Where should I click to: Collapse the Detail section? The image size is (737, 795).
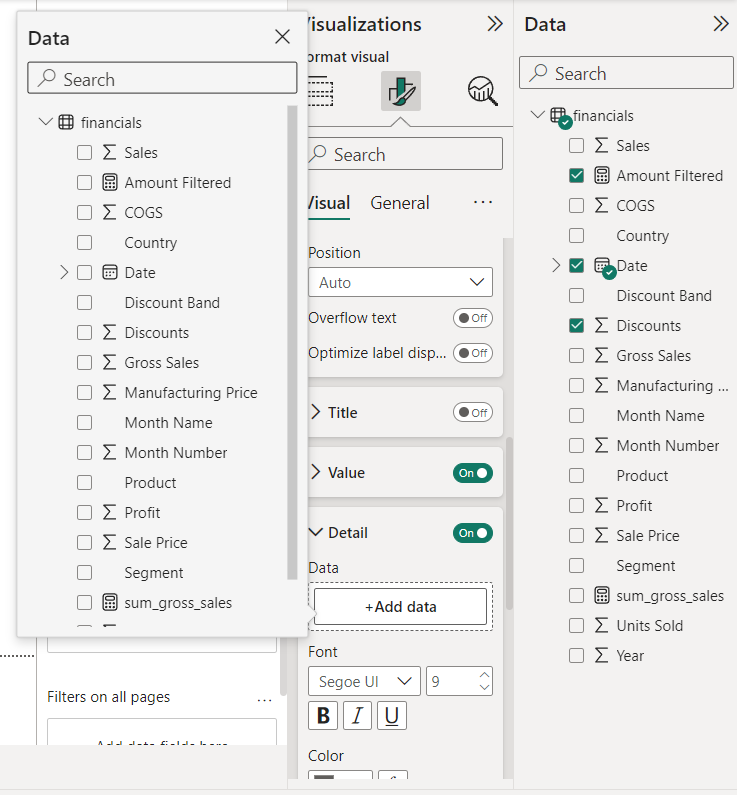(x=316, y=532)
